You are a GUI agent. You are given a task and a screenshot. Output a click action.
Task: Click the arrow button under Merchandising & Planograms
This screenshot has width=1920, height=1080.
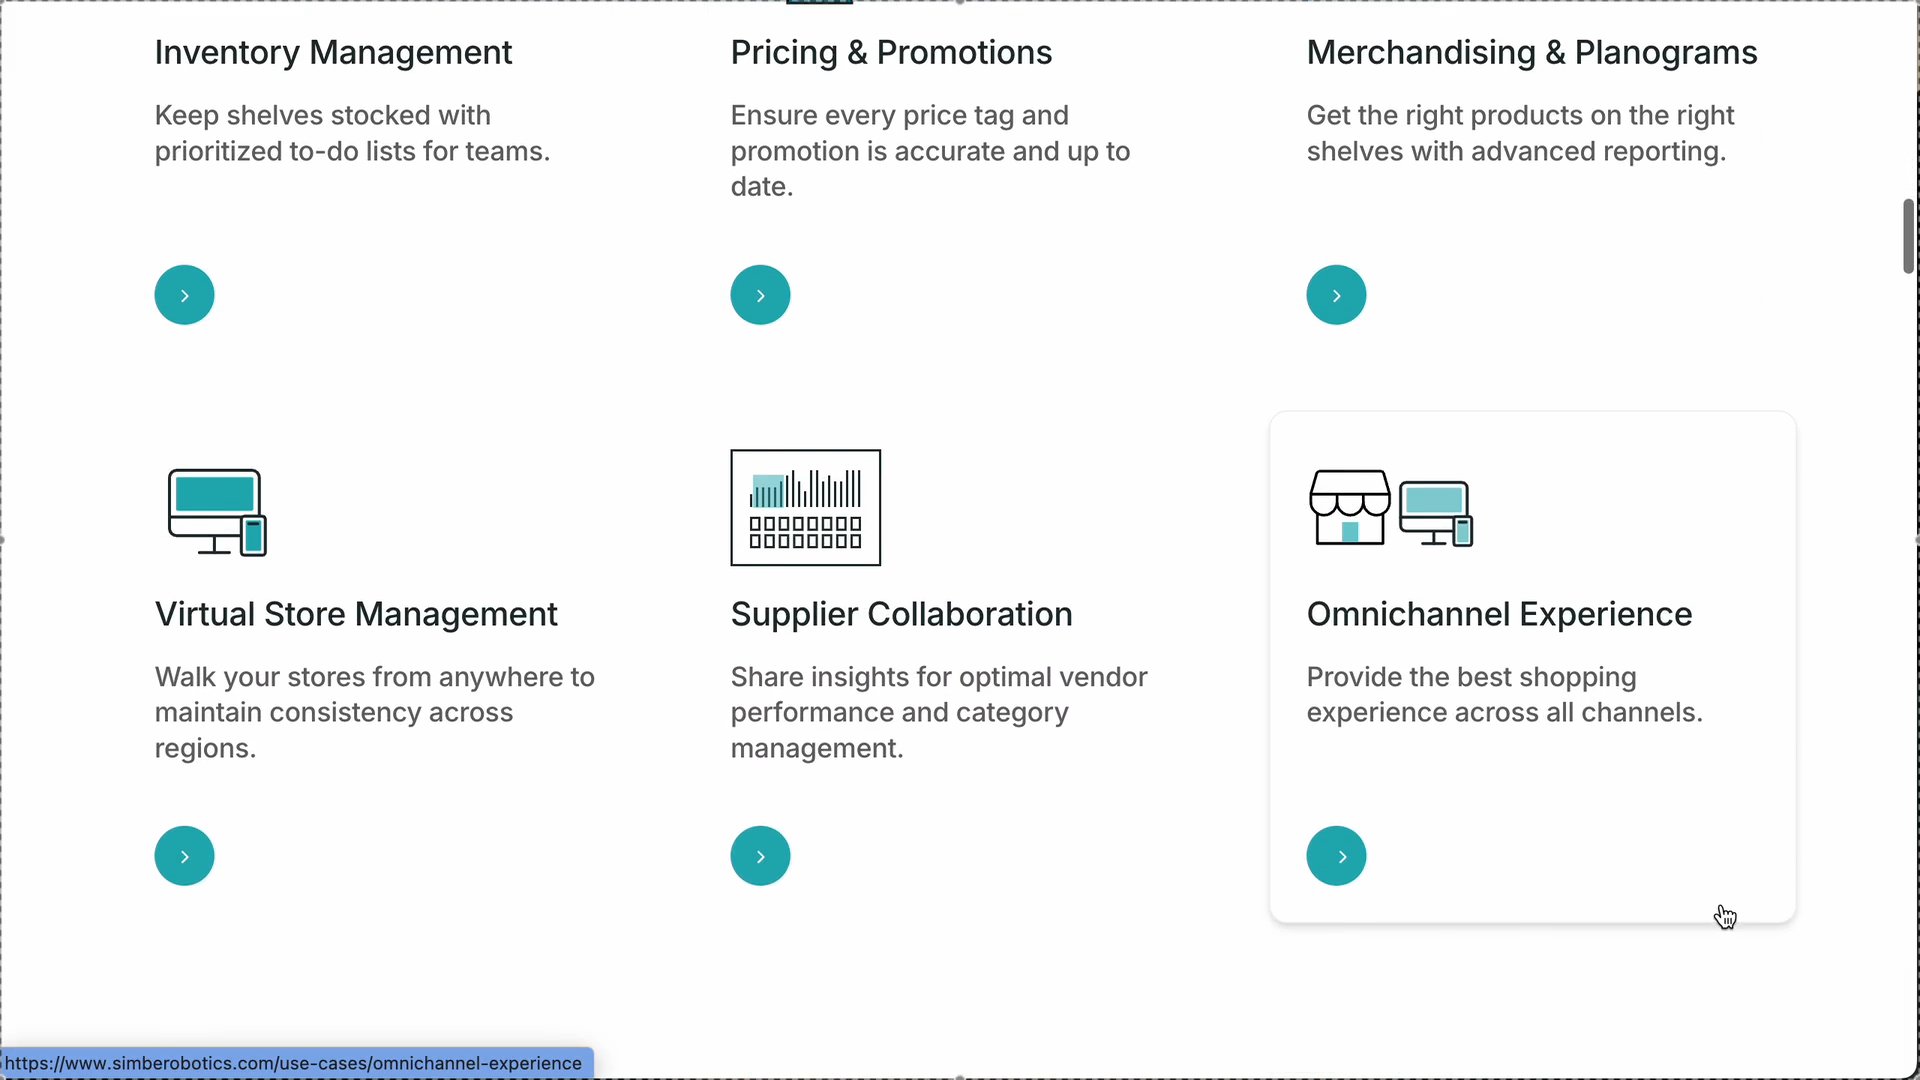click(x=1336, y=295)
